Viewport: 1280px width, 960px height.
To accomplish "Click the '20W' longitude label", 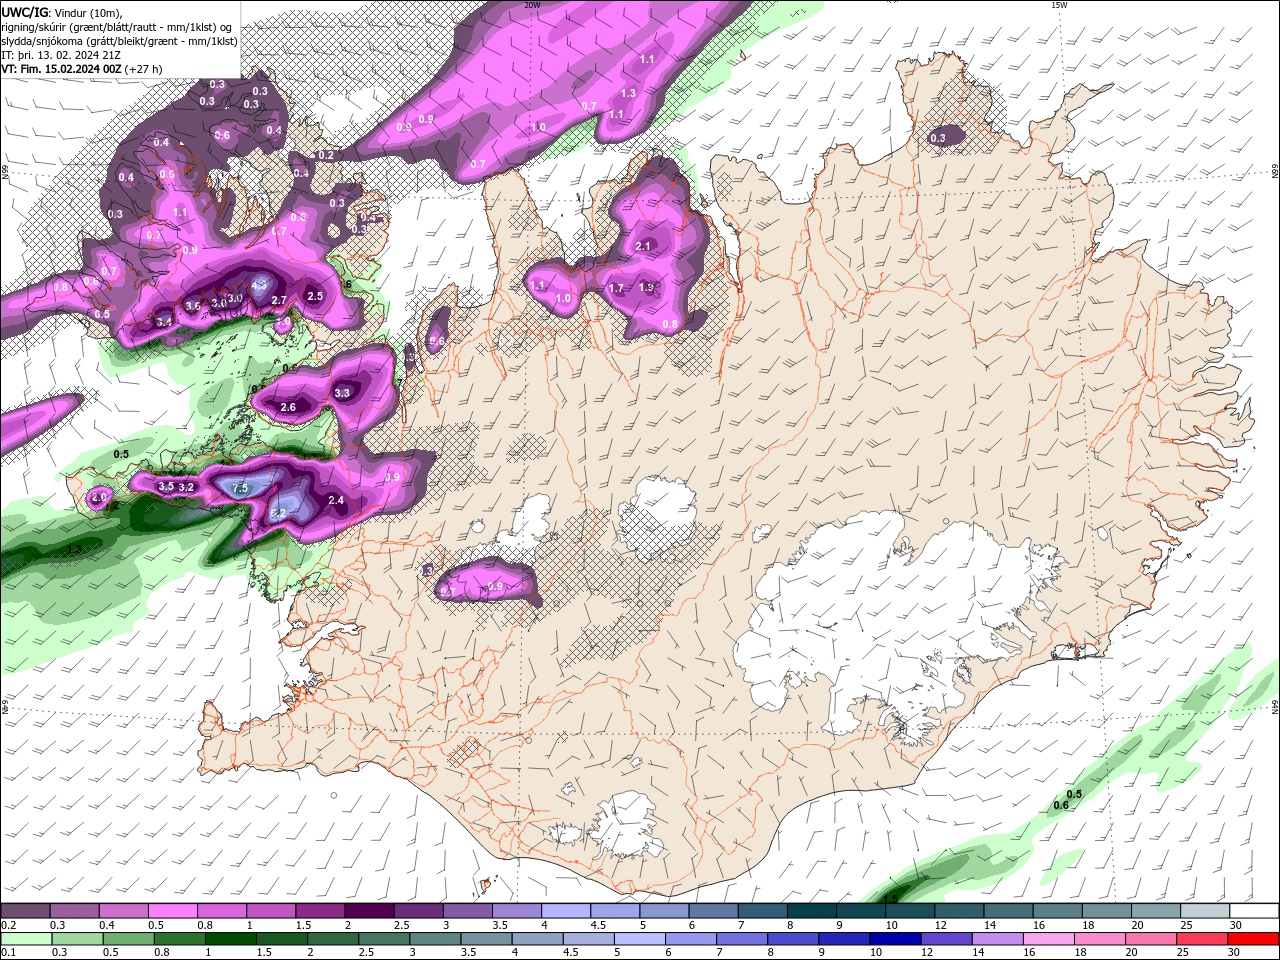I will (x=532, y=5).
